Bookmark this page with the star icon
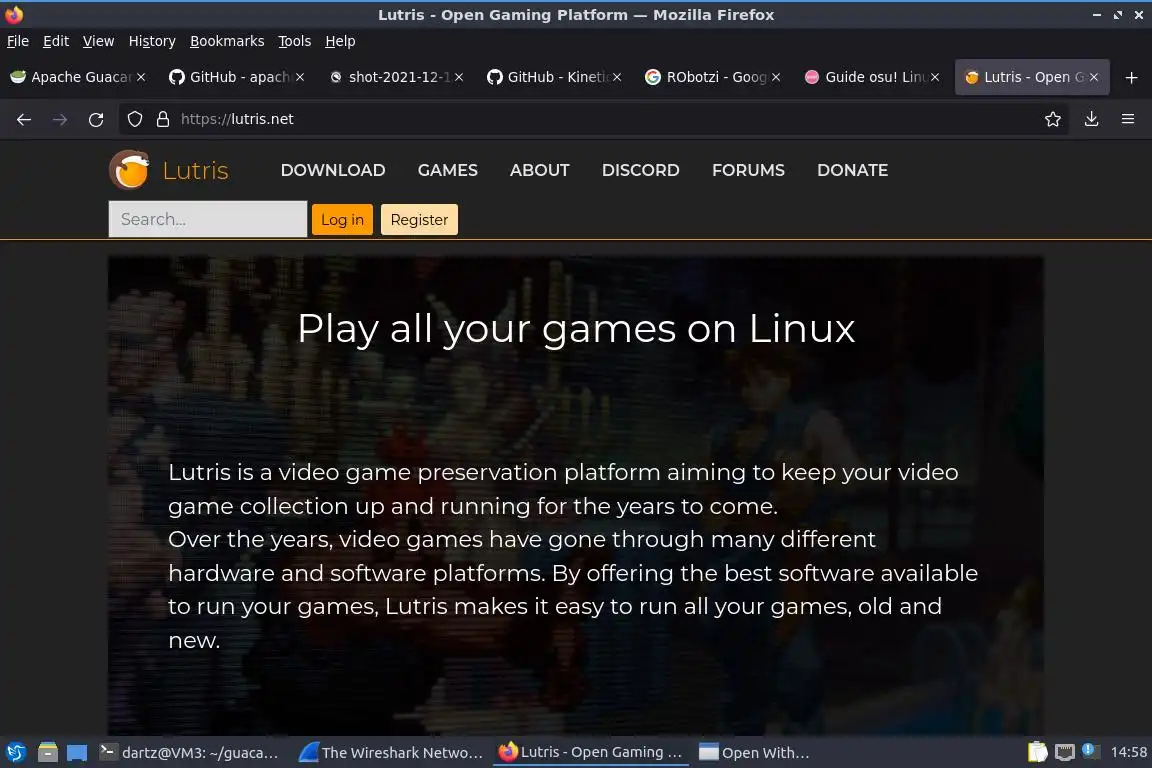This screenshot has width=1152, height=768. click(1053, 119)
